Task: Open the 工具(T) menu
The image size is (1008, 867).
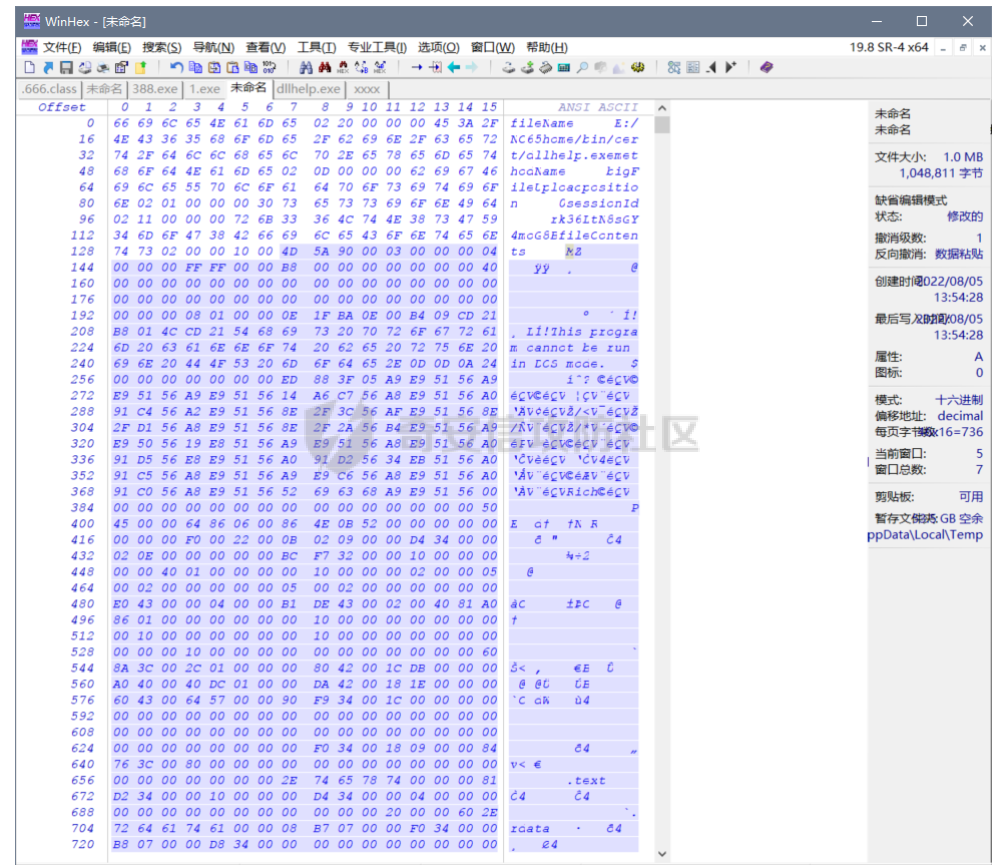Action: (316, 48)
